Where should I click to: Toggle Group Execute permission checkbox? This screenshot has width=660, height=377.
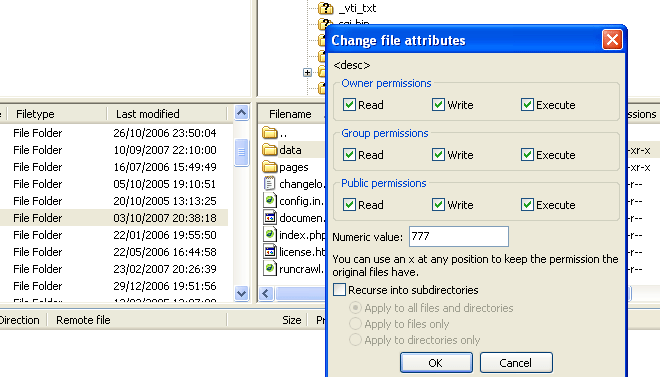click(527, 154)
